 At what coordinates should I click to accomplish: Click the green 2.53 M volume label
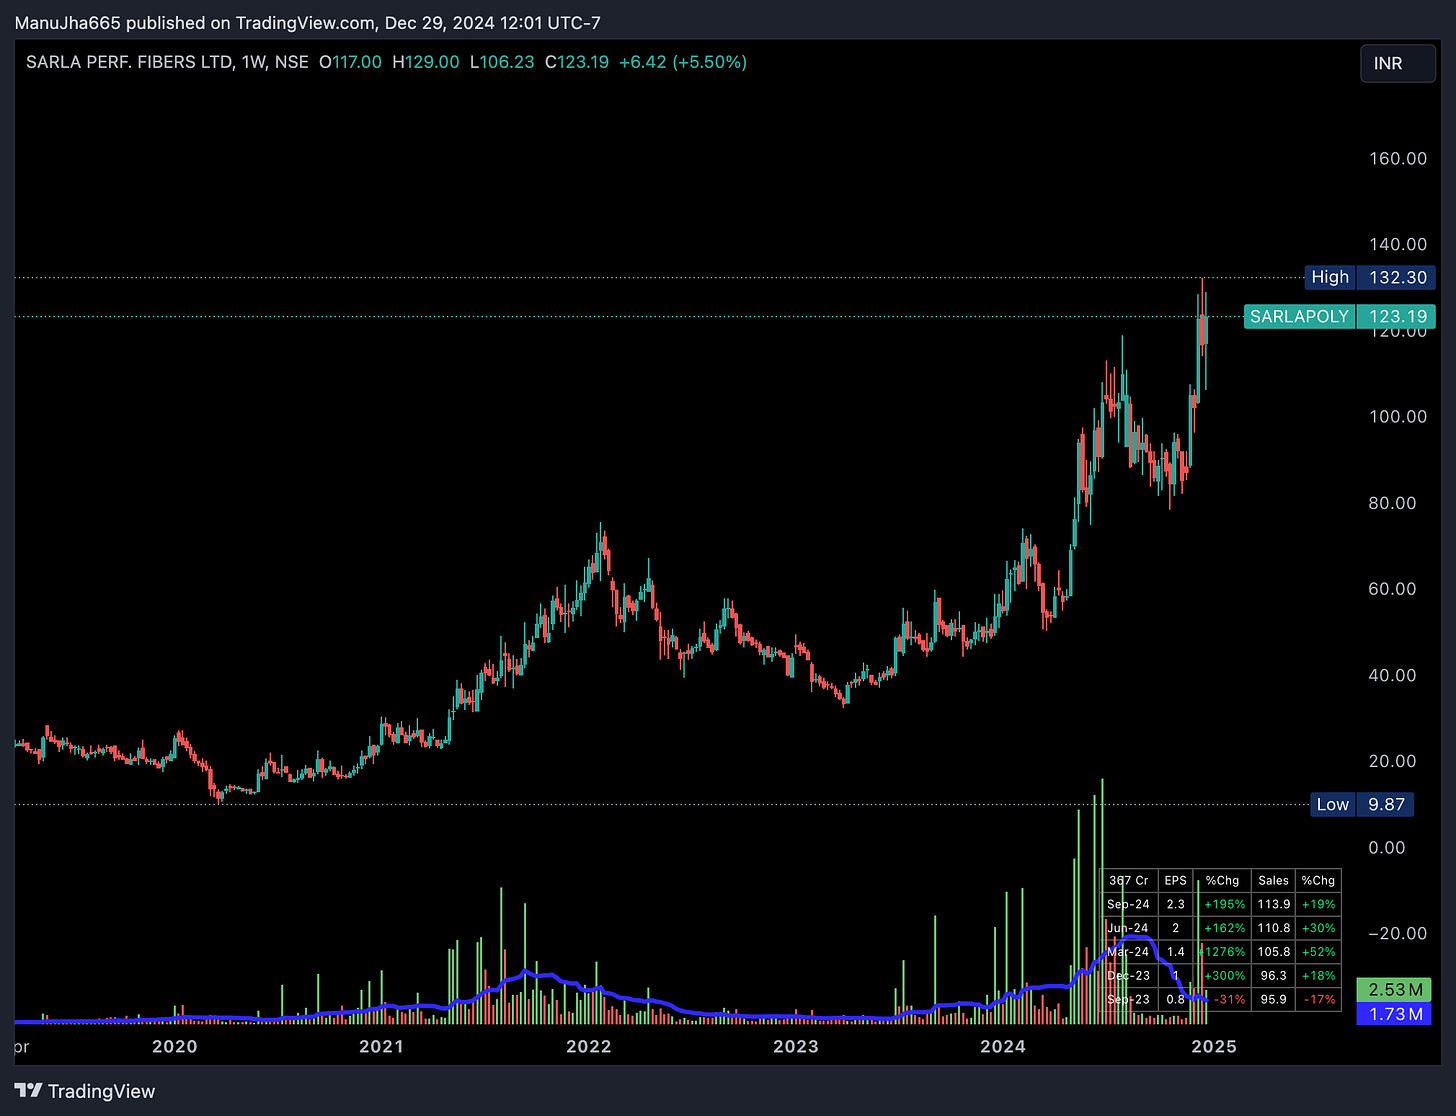(x=1394, y=989)
